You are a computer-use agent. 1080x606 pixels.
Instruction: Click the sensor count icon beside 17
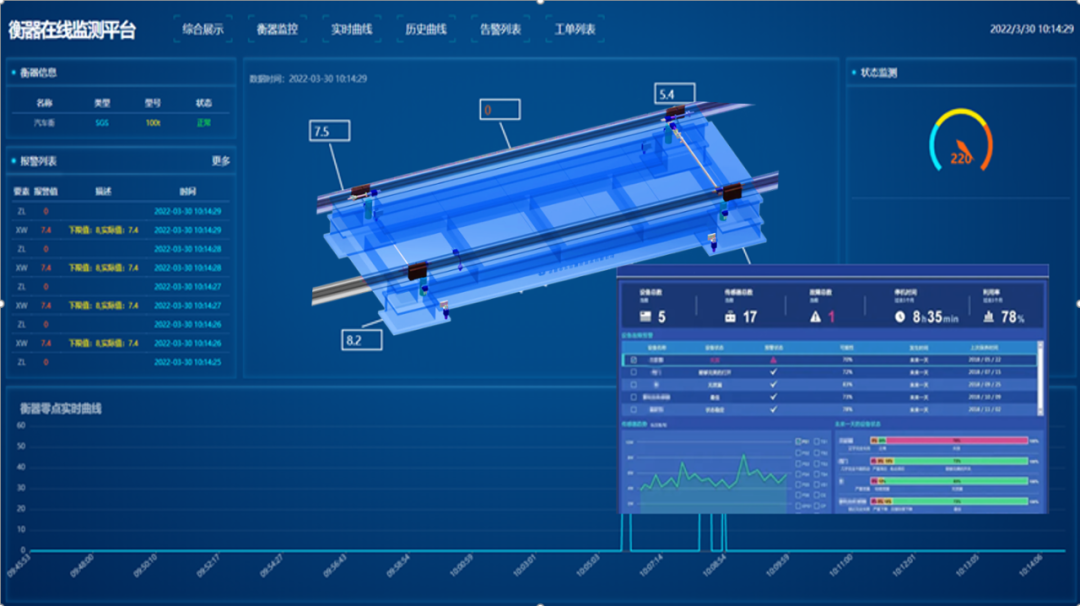730,317
